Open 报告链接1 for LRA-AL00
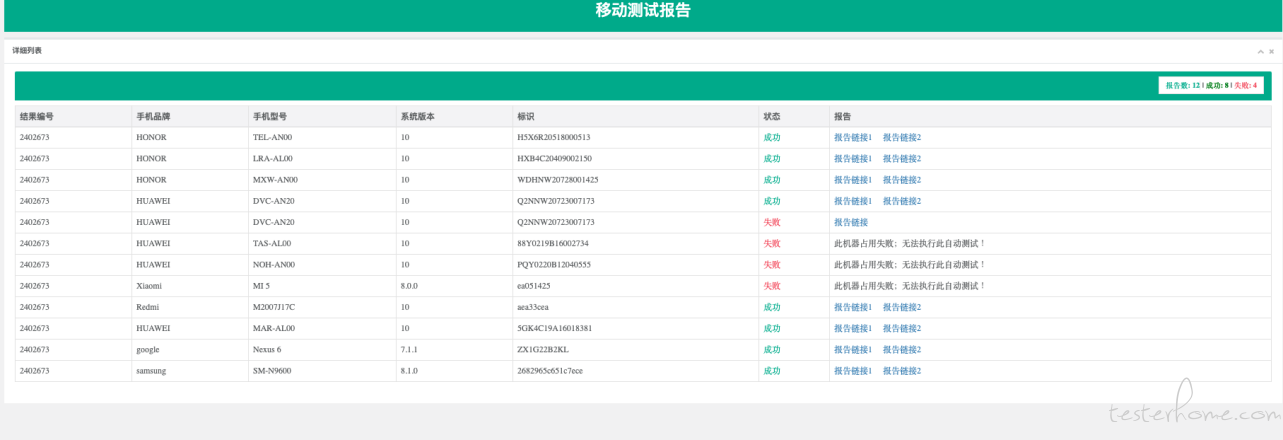Screen dimensions: 1283x440 (x=853, y=159)
